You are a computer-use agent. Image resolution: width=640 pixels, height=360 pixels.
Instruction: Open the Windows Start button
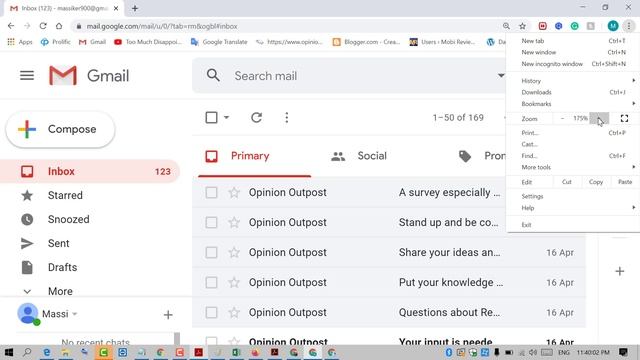[8, 352]
